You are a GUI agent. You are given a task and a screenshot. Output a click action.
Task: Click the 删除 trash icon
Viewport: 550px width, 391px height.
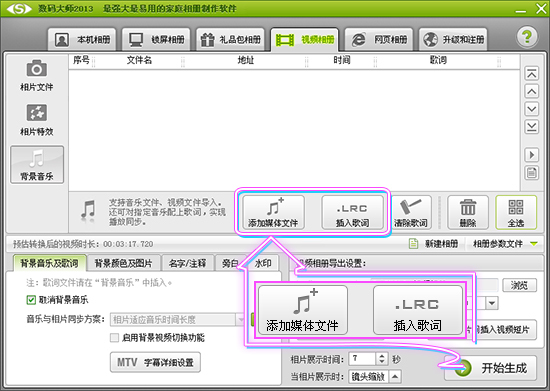[x=468, y=212]
